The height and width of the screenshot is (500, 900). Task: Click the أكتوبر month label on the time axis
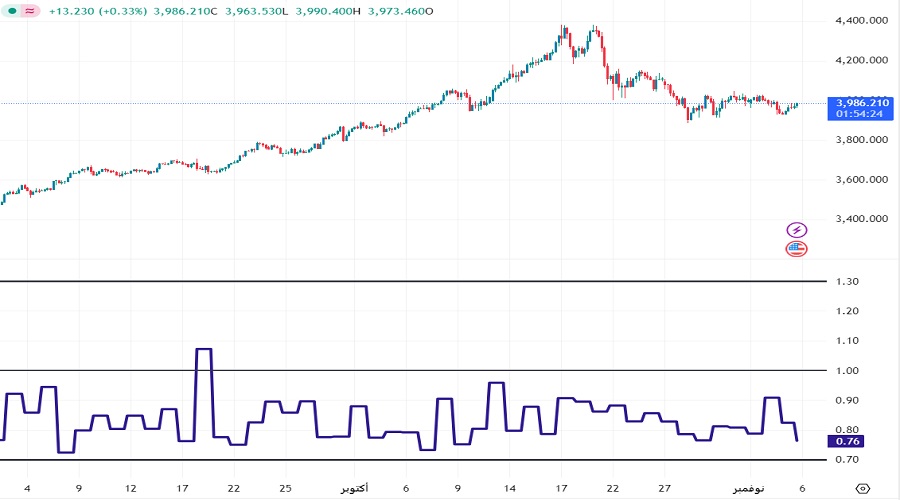[x=352, y=487]
